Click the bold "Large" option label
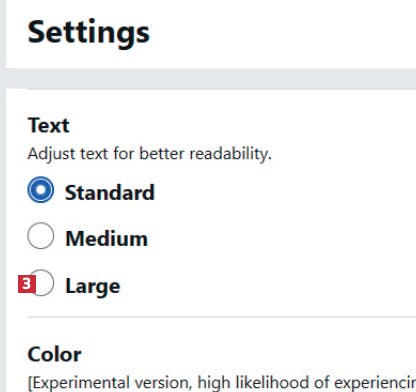Image resolution: width=416 pixels, height=392 pixels. (93, 287)
